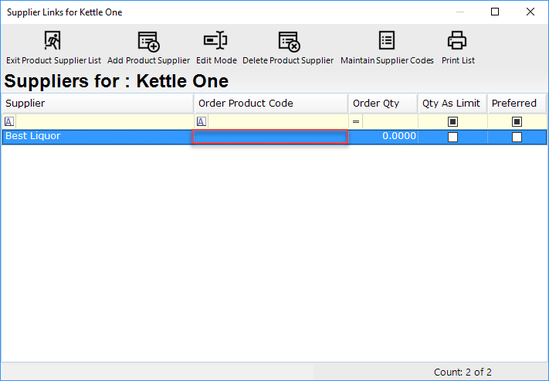549x381 pixels.
Task: Sort by the Supplier column header
Action: click(97, 104)
